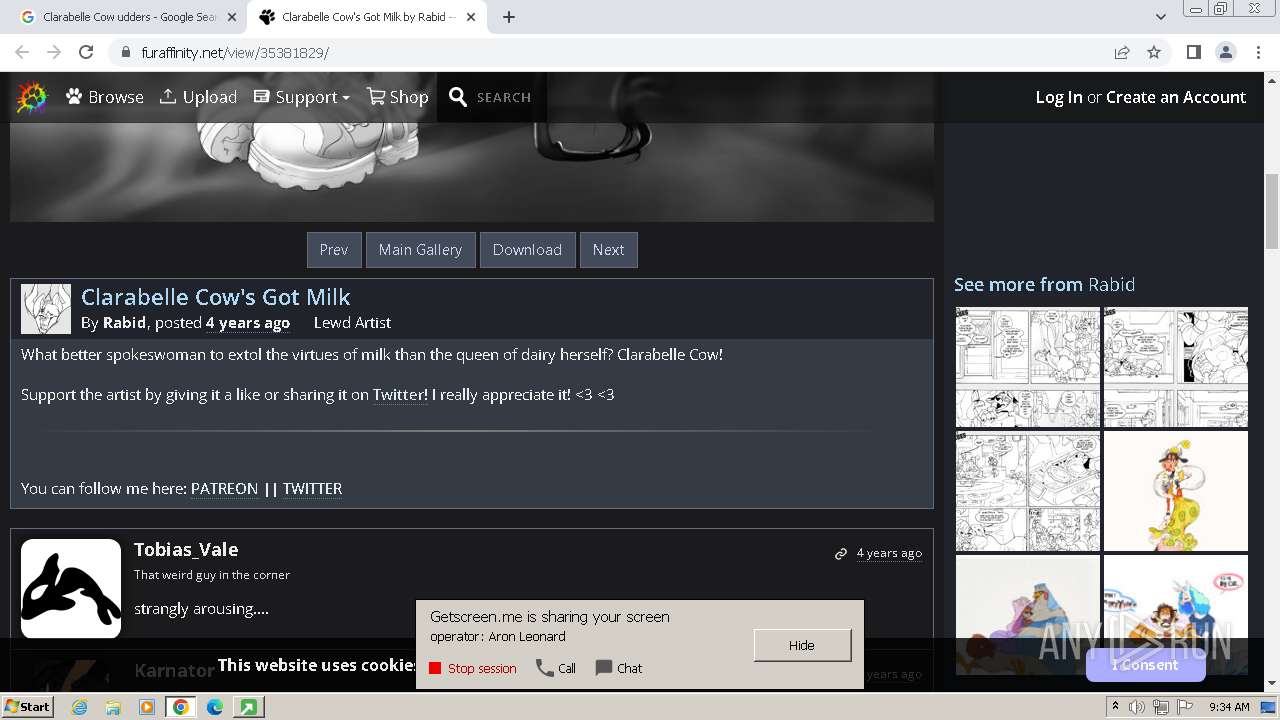The image size is (1280, 720).
Task: Click Create an Account link
Action: (1176, 97)
